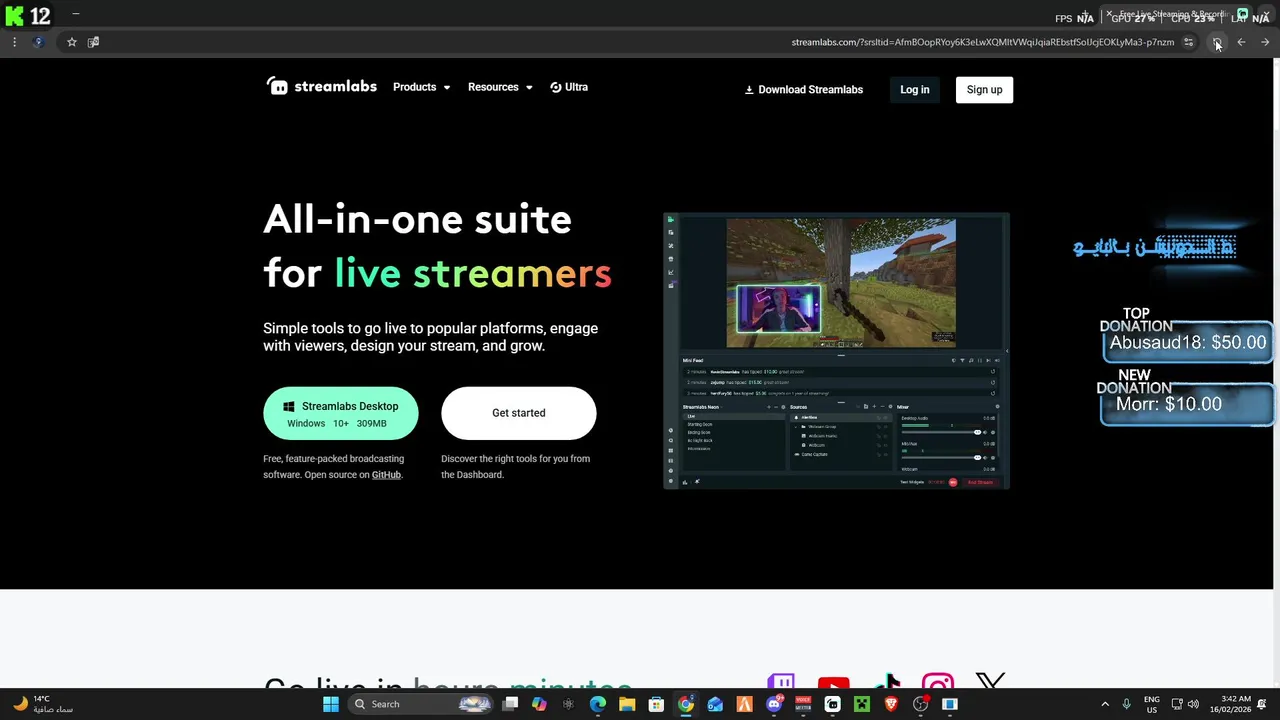The width and height of the screenshot is (1280, 720).
Task: Open the Windows Start menu
Action: [x=331, y=704]
